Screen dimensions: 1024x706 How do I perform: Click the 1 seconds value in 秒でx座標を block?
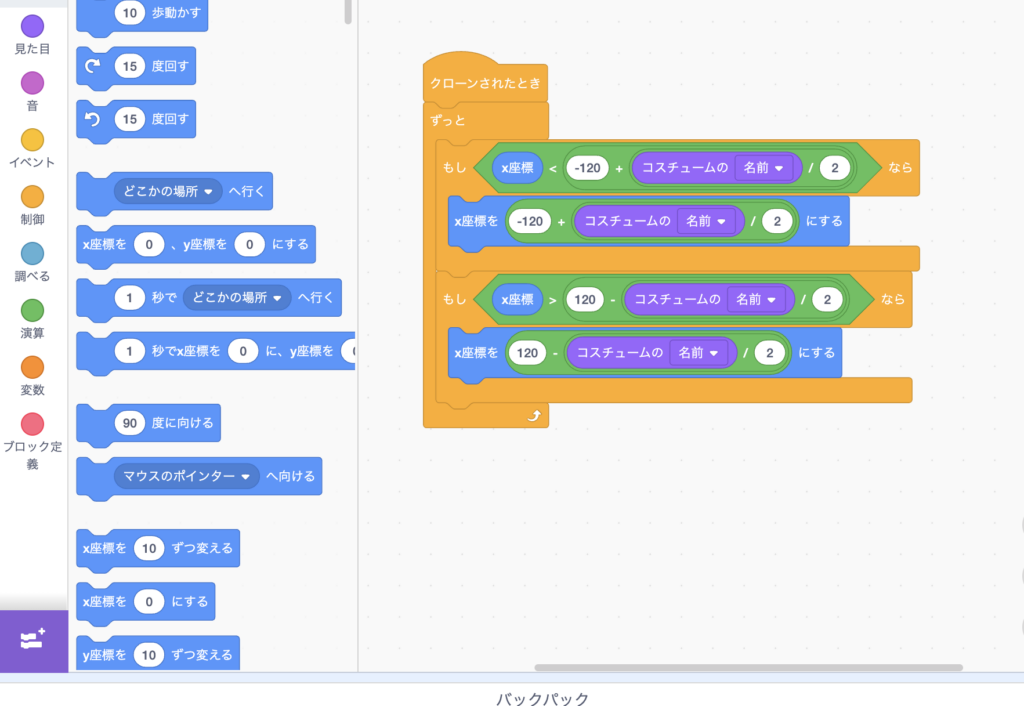129,351
